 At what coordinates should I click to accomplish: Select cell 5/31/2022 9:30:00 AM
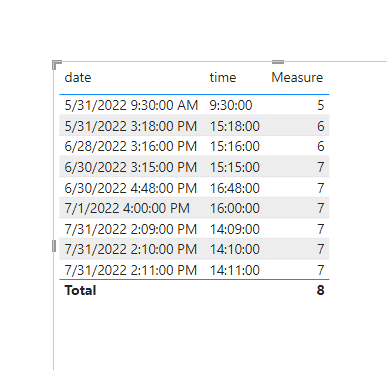[x=131, y=105]
